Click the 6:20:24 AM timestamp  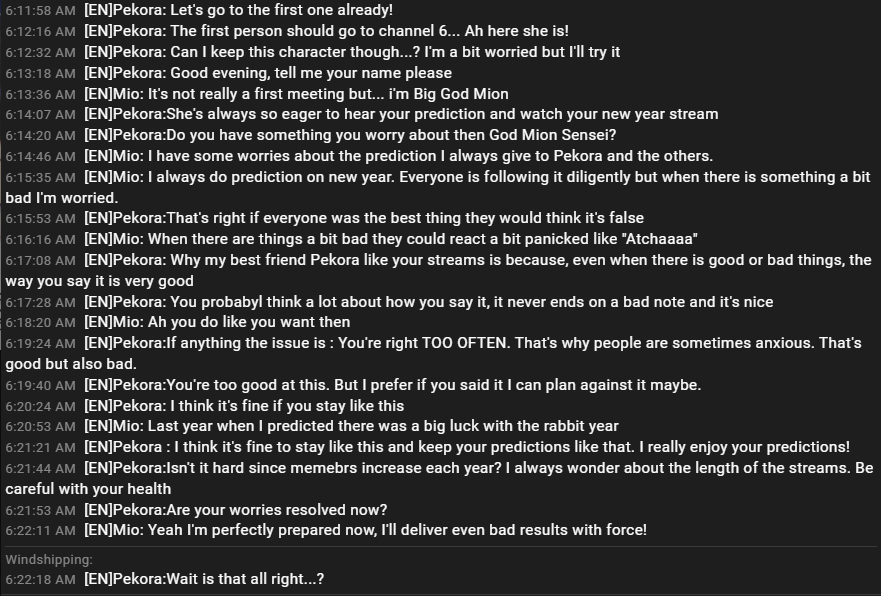click(x=40, y=406)
